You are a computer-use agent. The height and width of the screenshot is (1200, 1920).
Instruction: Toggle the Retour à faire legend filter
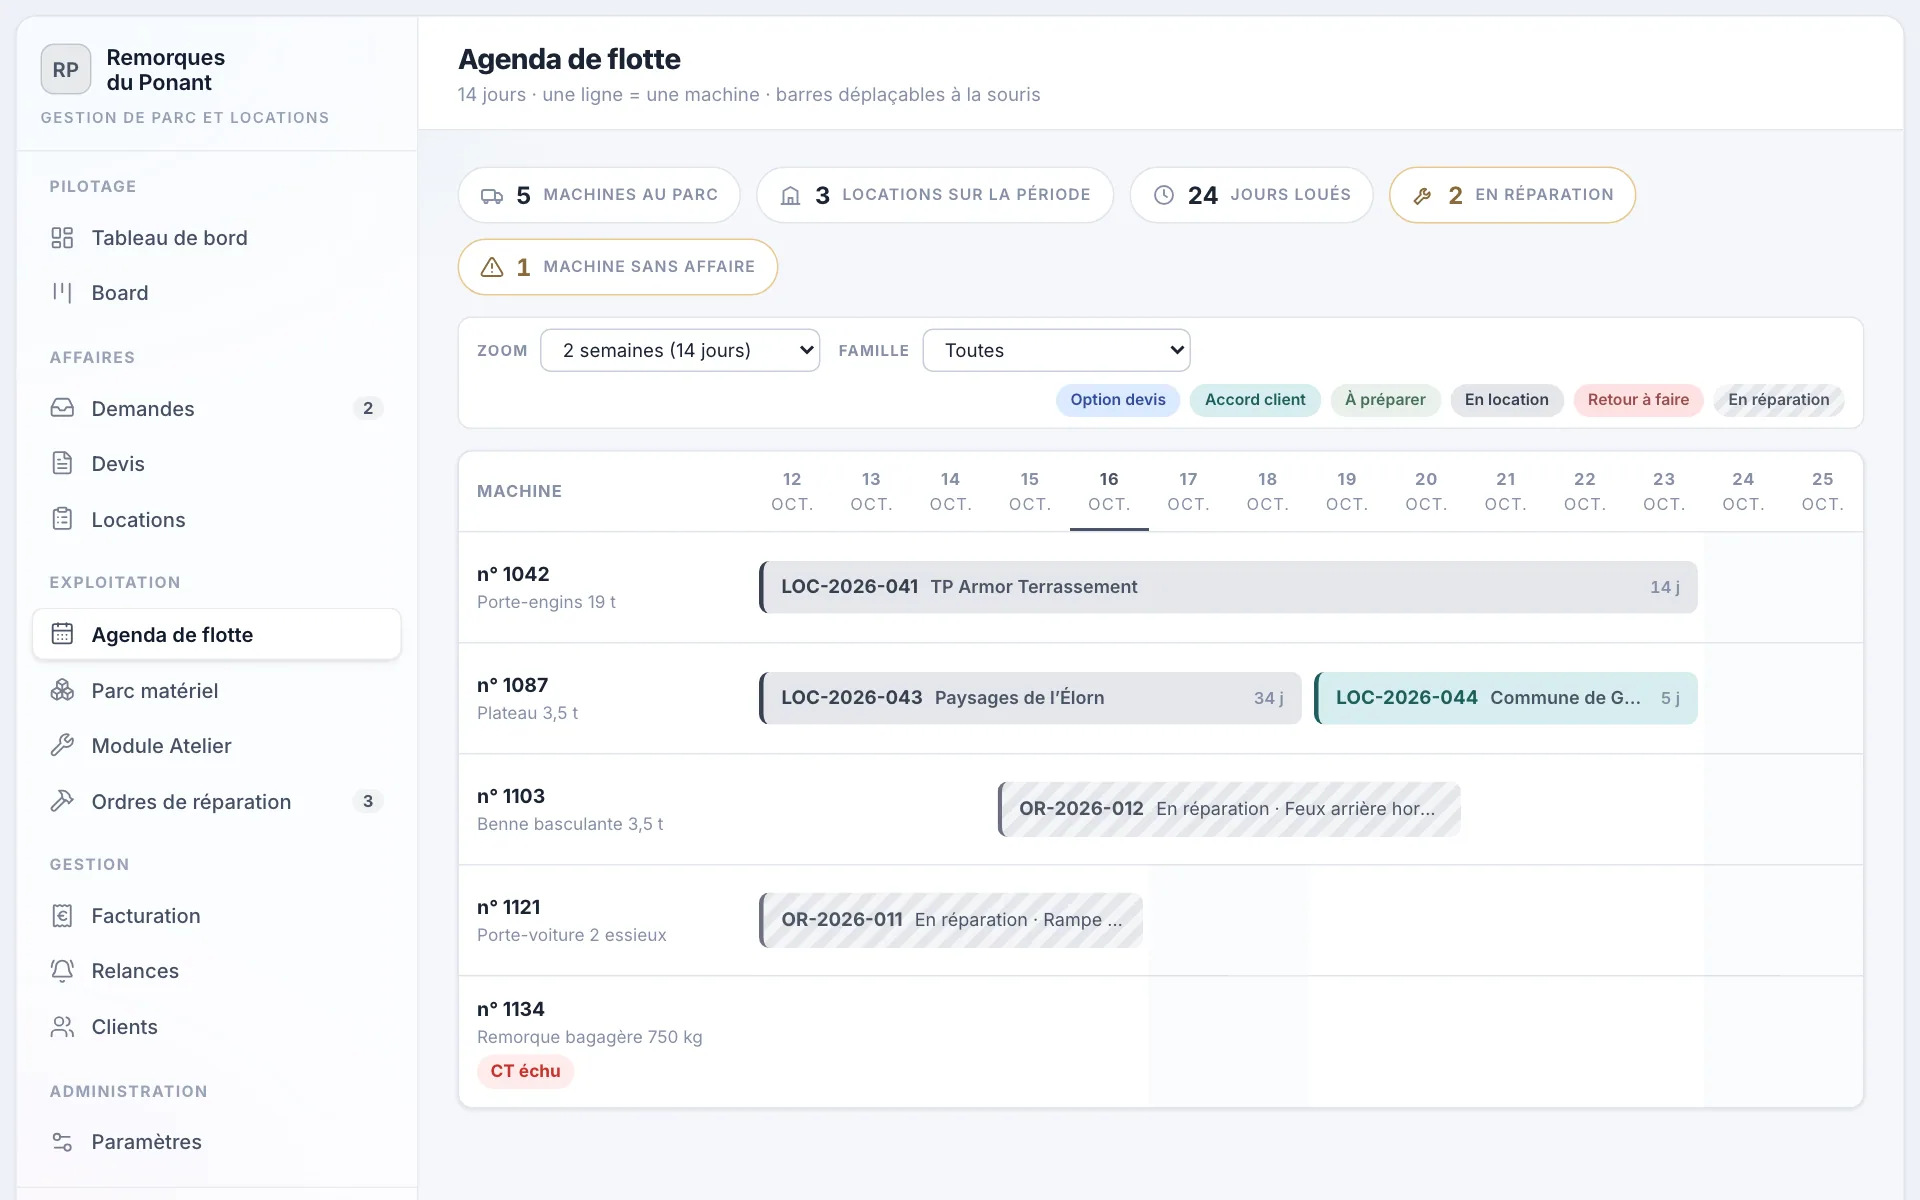[x=1638, y=400]
